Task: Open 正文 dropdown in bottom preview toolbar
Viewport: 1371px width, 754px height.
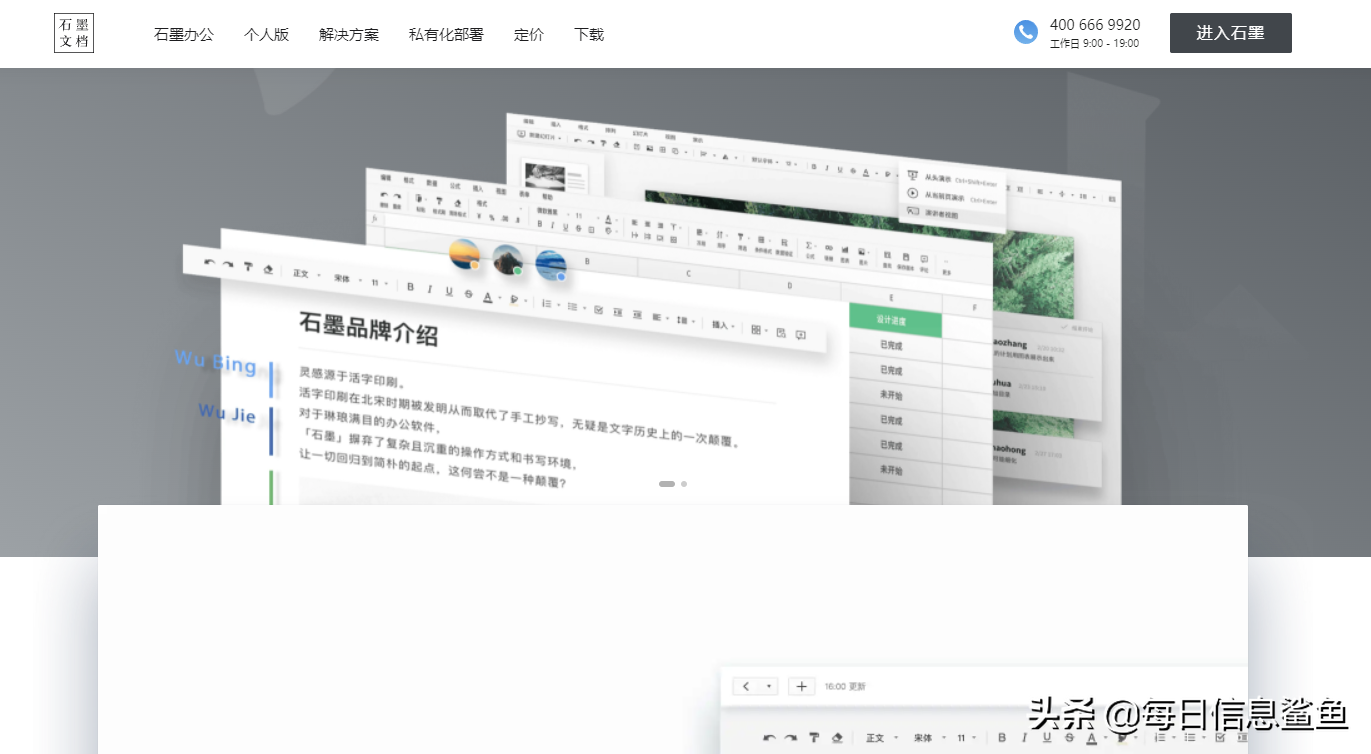Action: (x=881, y=738)
